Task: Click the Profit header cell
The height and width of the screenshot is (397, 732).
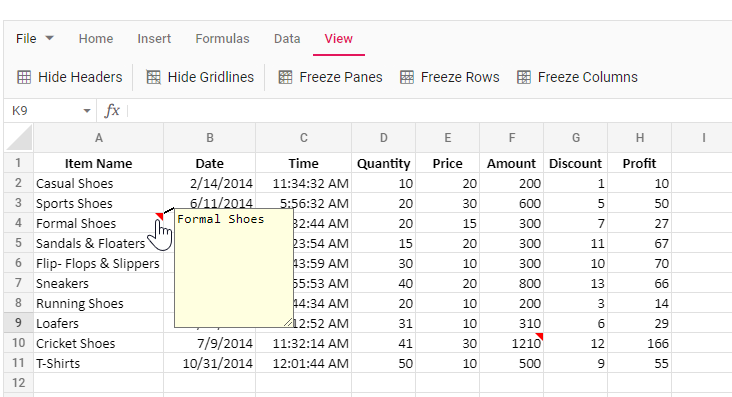Action: 640,163
